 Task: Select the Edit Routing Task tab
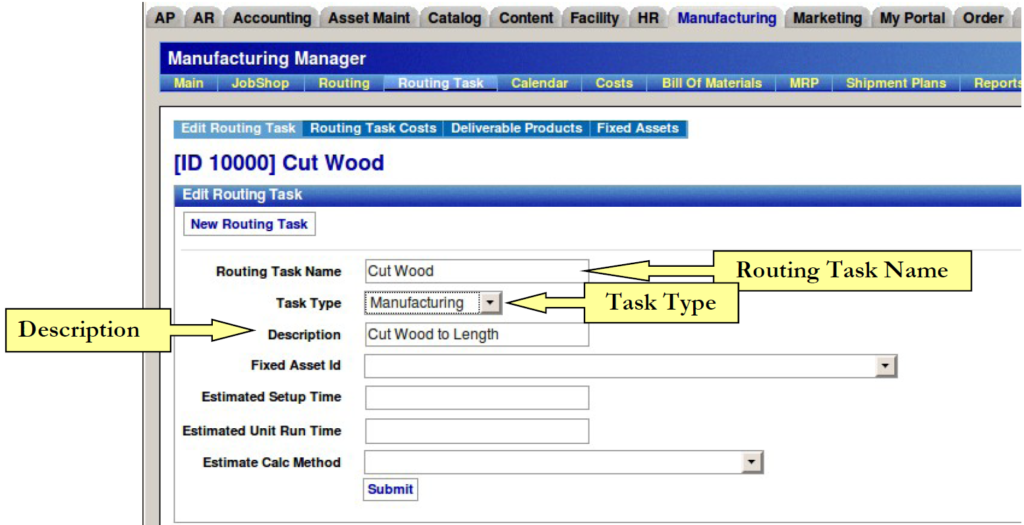[238, 129]
